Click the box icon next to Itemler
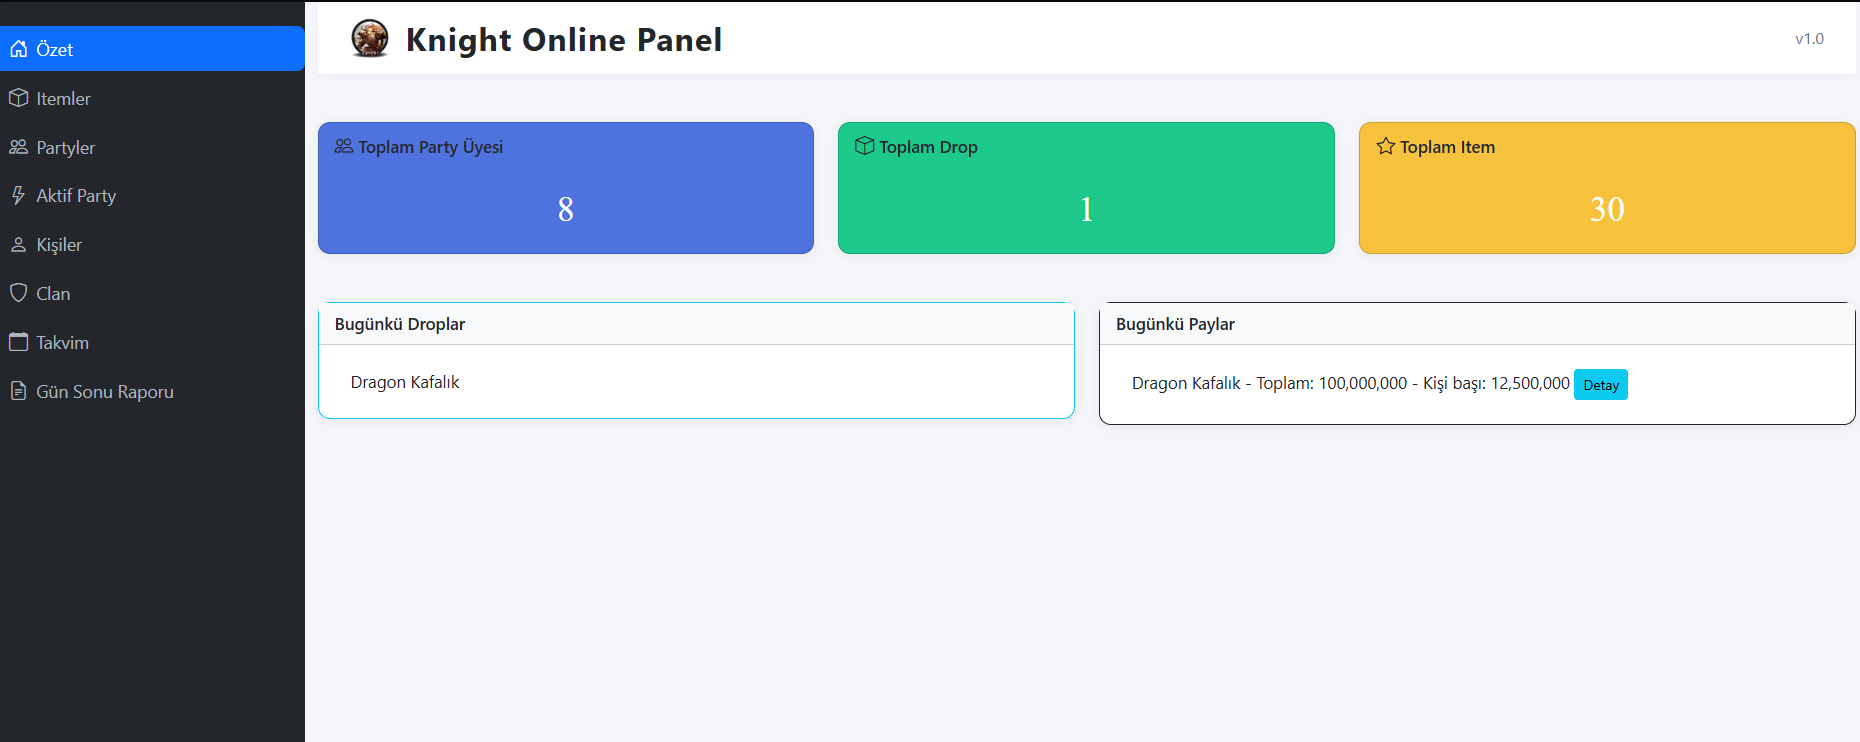This screenshot has height=742, width=1860. pos(18,98)
